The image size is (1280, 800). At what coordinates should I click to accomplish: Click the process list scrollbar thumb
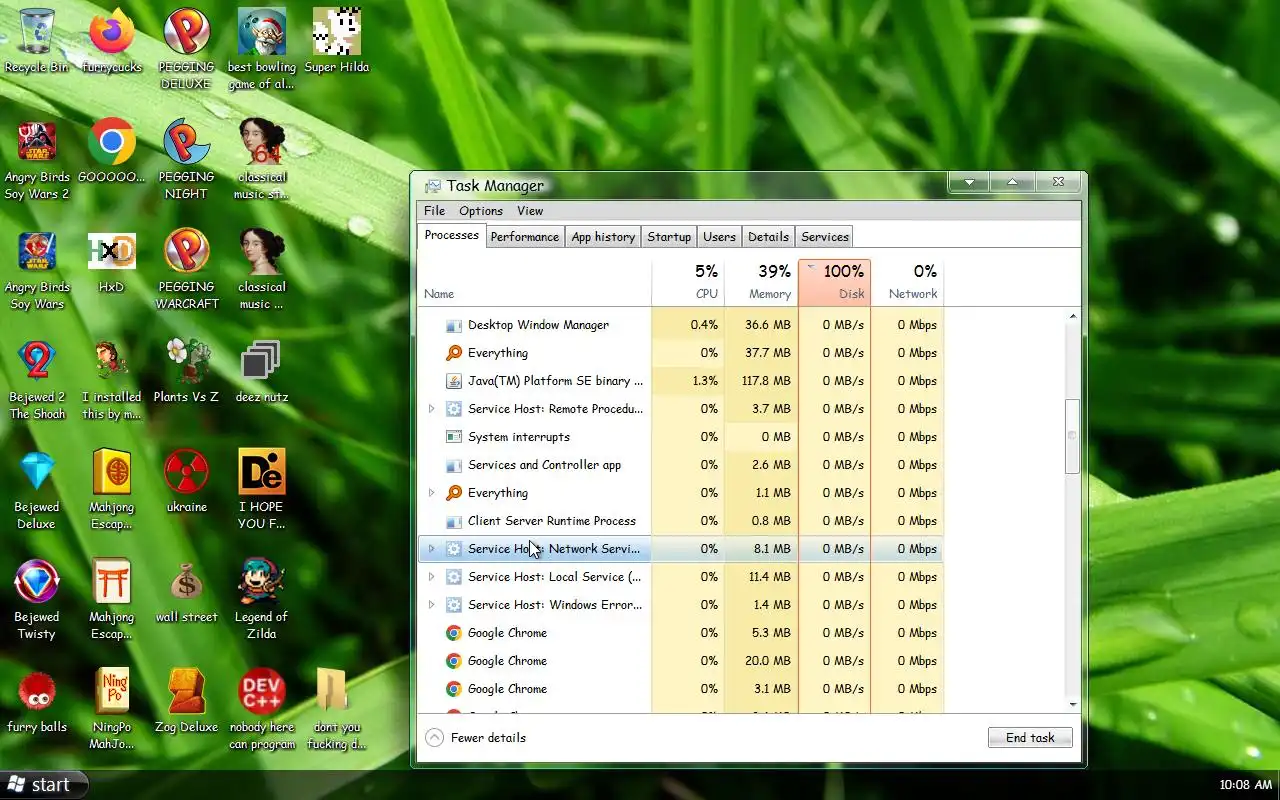click(x=1073, y=436)
